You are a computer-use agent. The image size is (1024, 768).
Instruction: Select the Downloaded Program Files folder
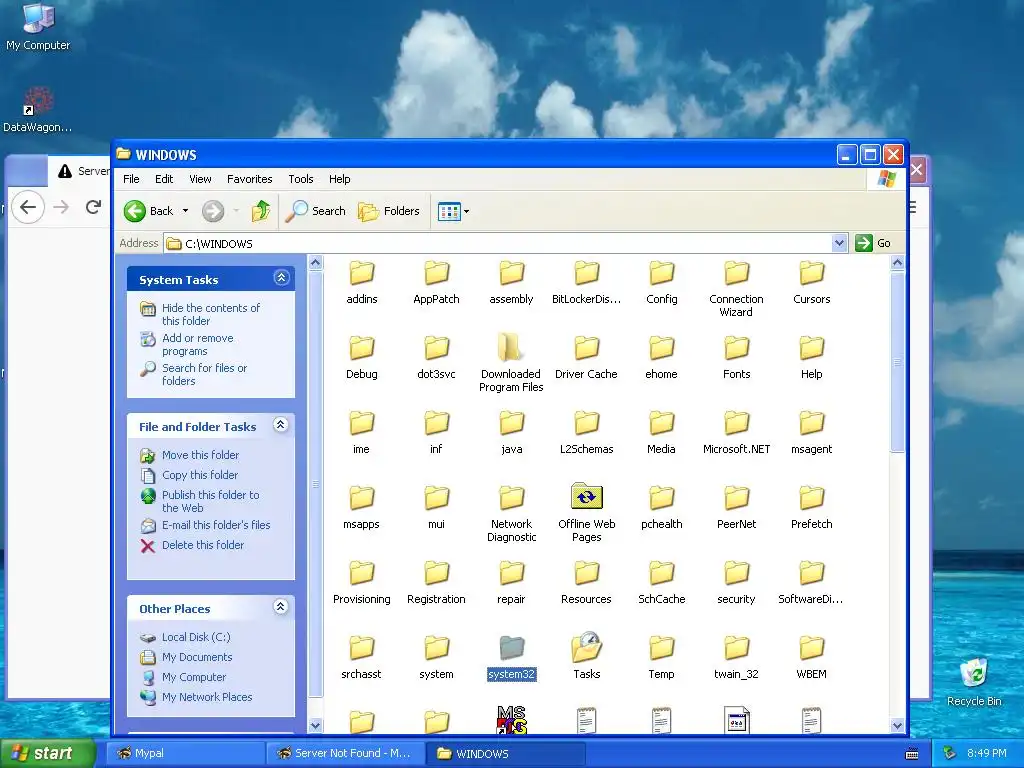tap(511, 347)
